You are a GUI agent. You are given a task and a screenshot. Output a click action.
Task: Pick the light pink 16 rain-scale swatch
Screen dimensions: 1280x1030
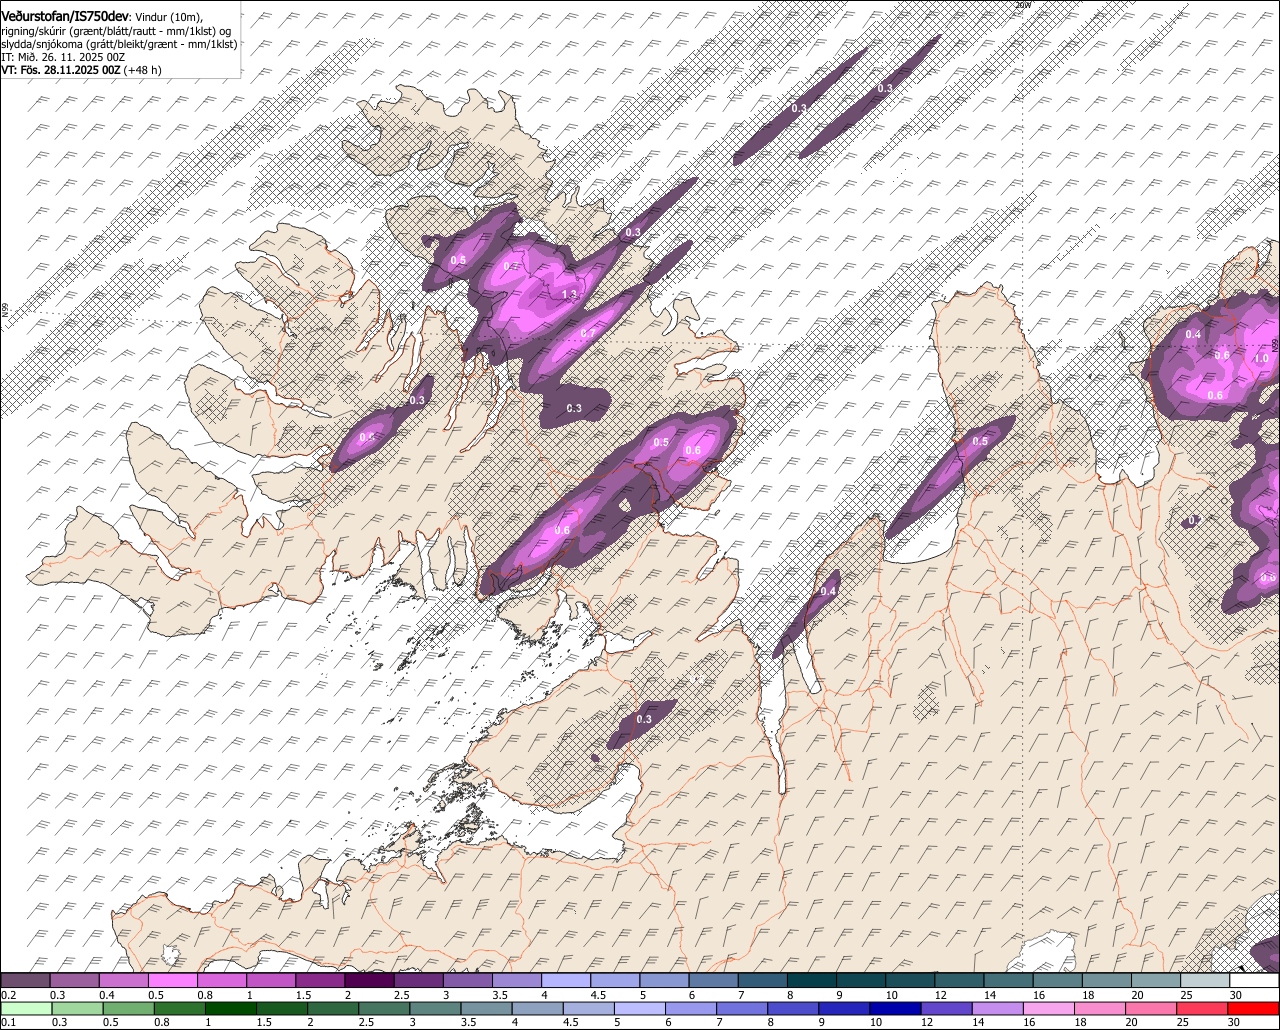coord(1049,1010)
